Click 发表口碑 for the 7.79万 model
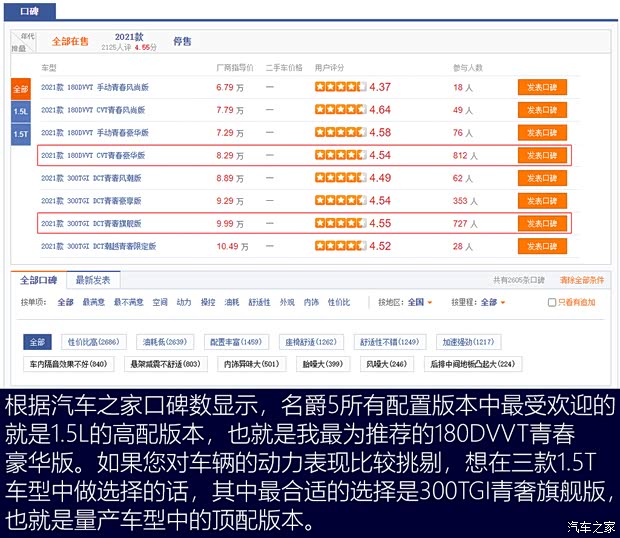Viewport: 620px width, 538px height. (542, 110)
